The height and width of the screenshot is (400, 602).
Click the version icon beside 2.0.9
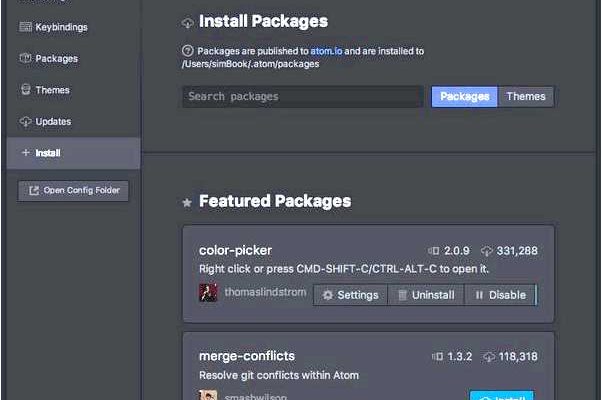pyautogui.click(x=434, y=251)
